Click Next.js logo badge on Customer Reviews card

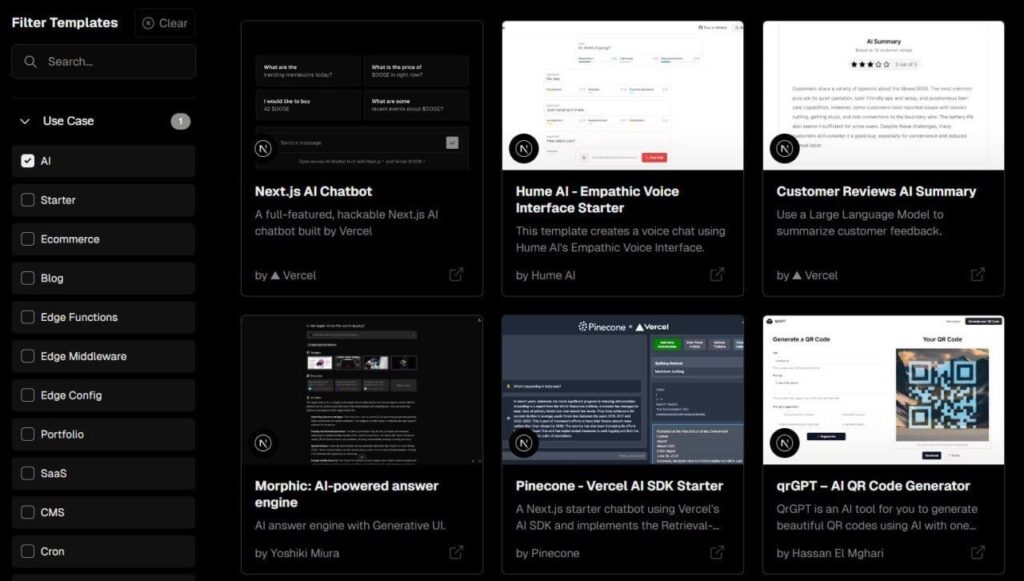[x=784, y=148]
